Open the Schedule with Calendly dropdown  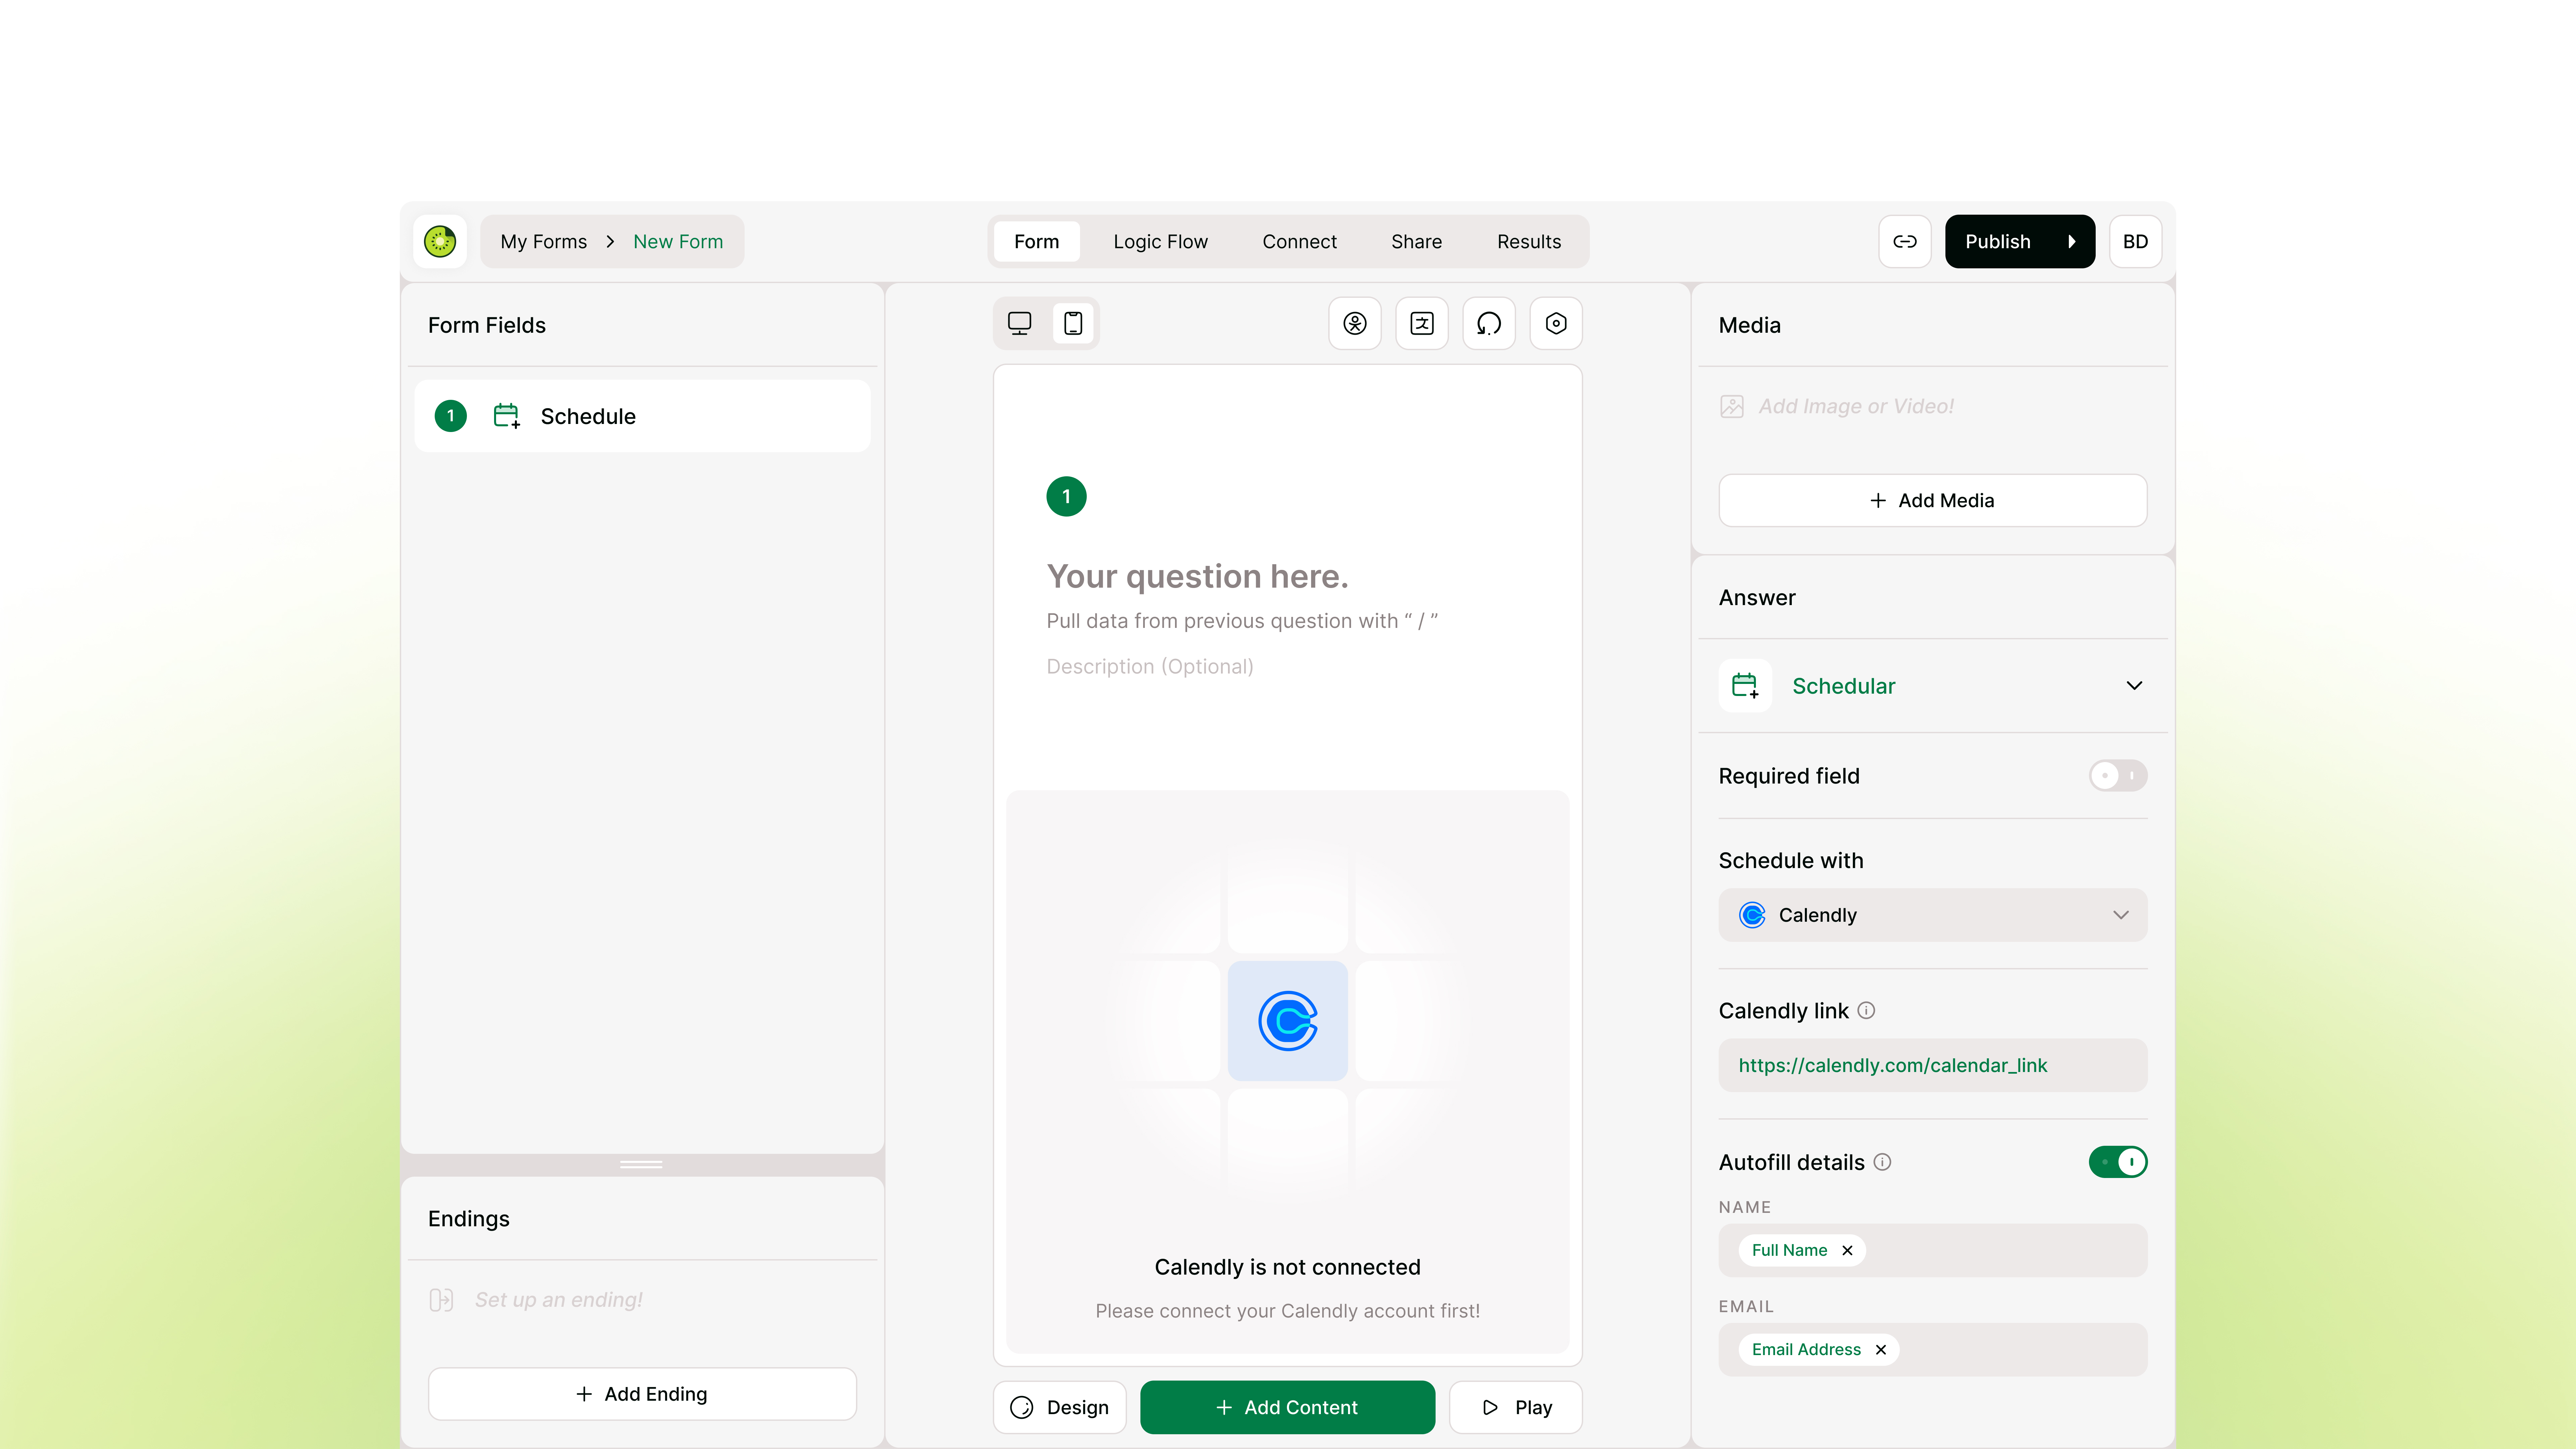tap(1933, 915)
